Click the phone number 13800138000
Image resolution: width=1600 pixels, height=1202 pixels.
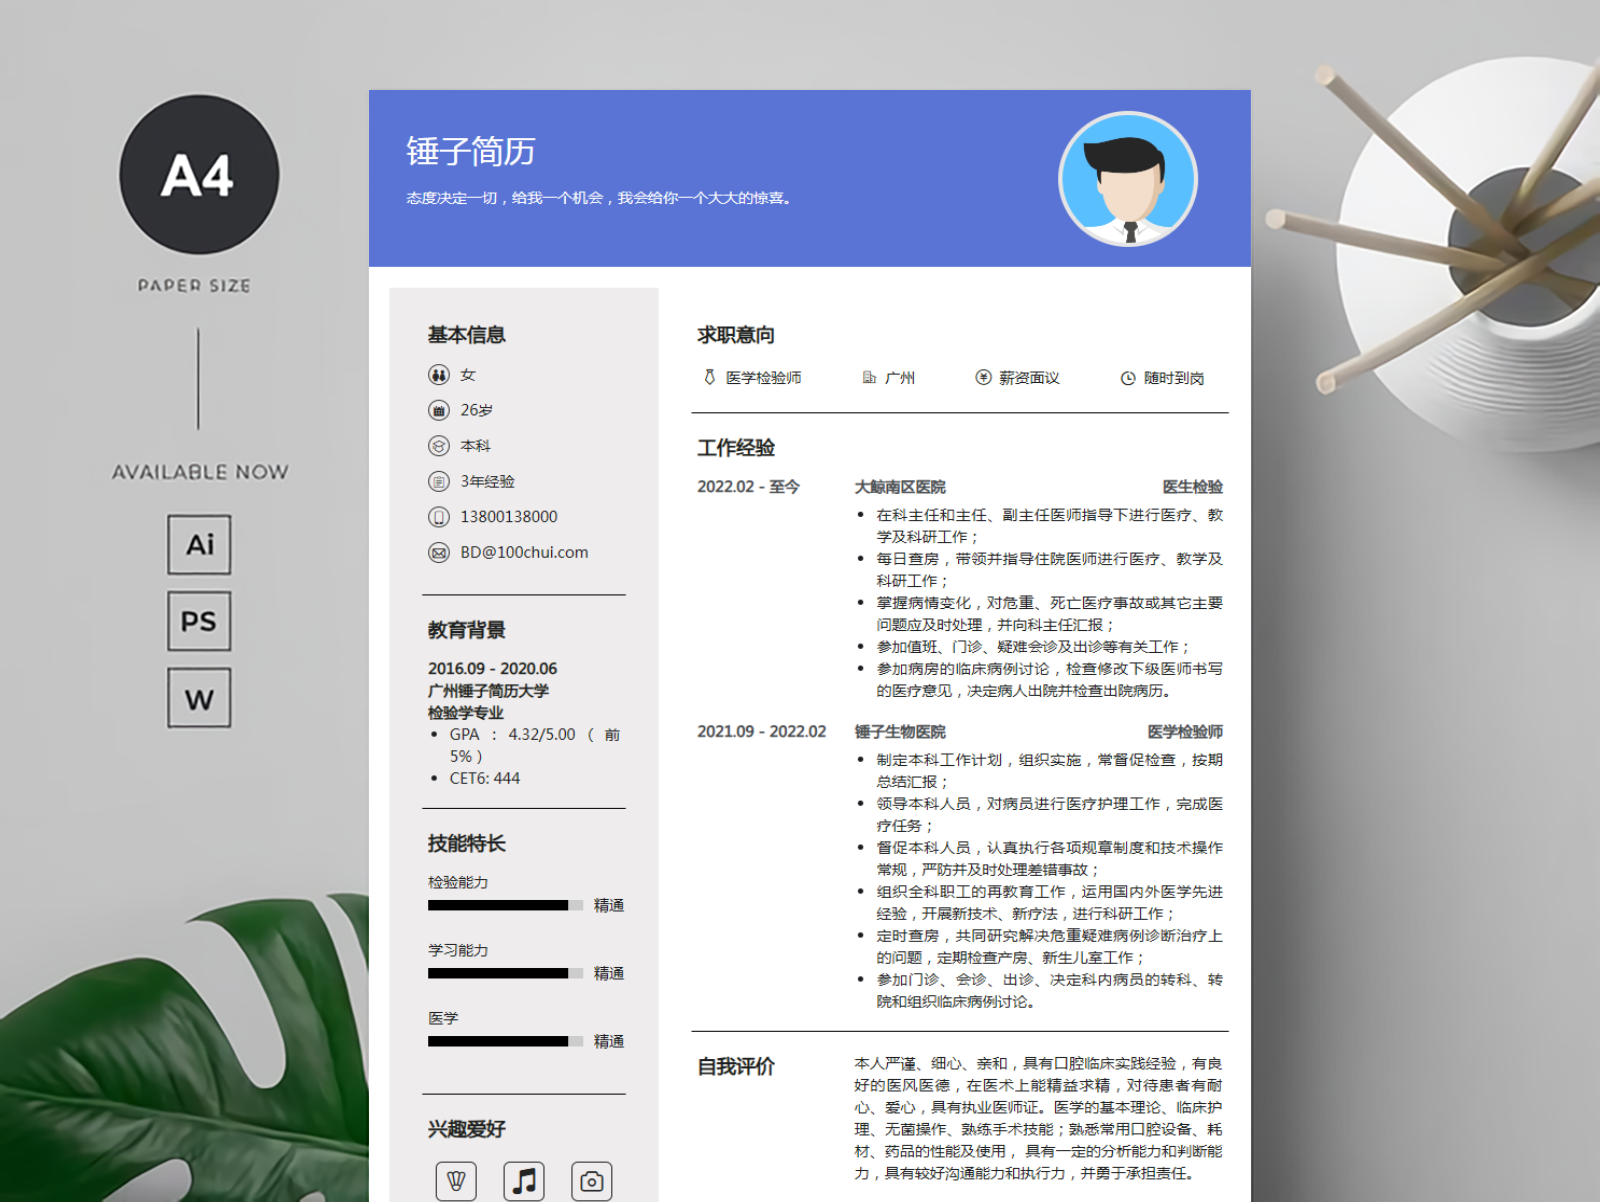[509, 517]
